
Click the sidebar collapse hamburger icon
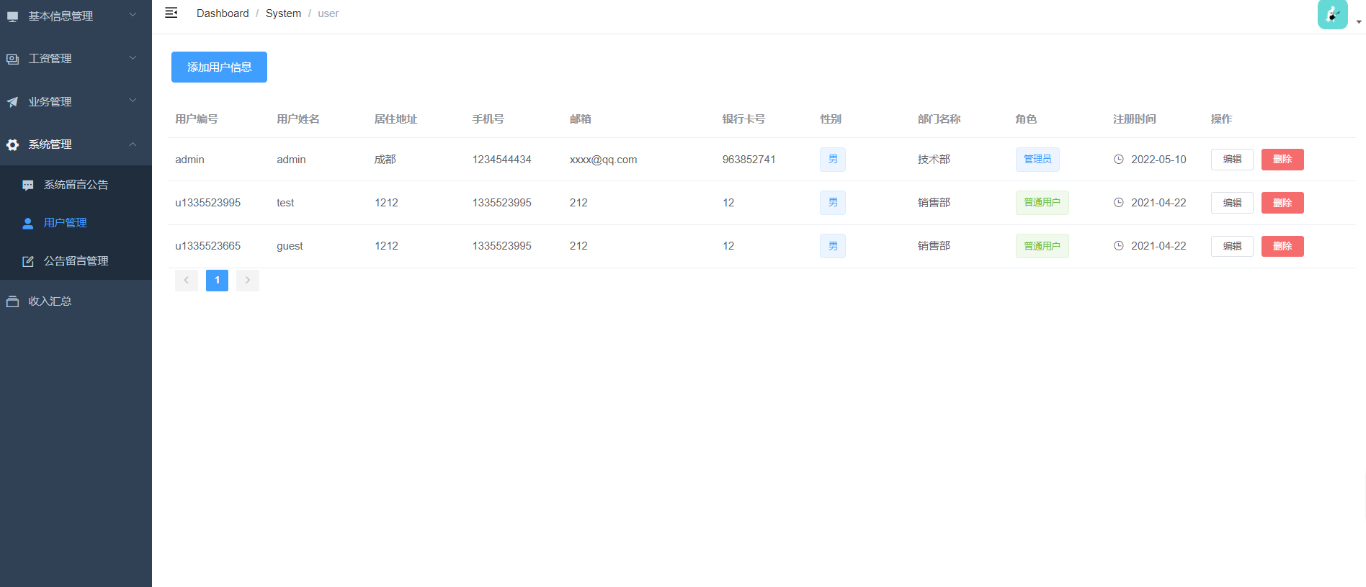coord(171,13)
